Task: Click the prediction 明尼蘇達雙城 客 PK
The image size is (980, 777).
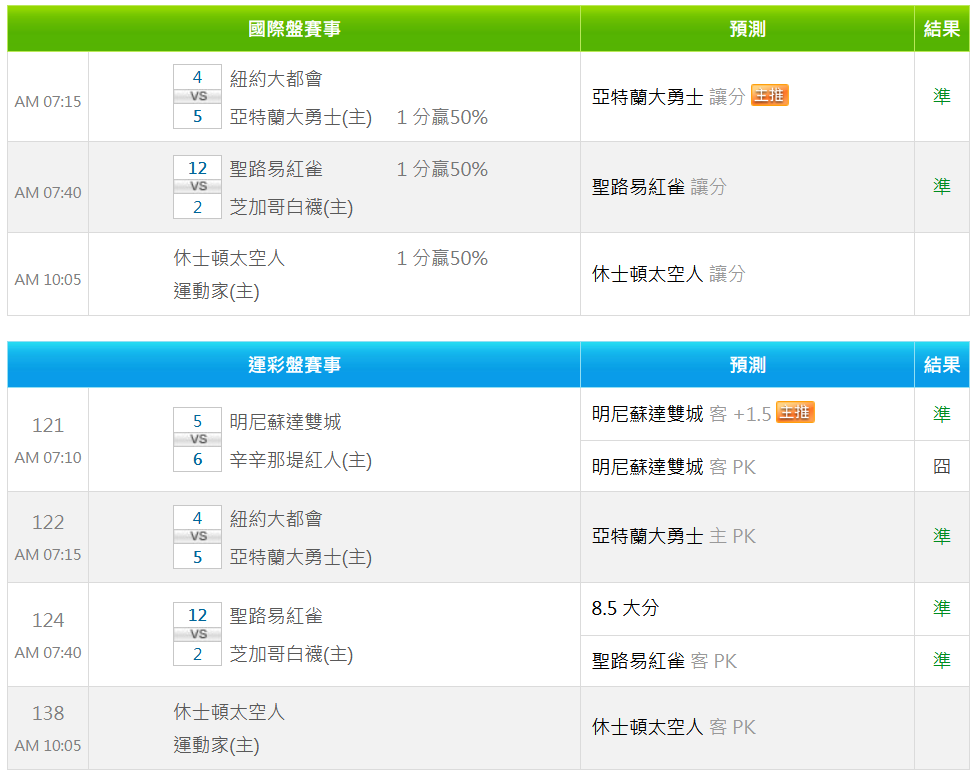Action: click(x=674, y=467)
